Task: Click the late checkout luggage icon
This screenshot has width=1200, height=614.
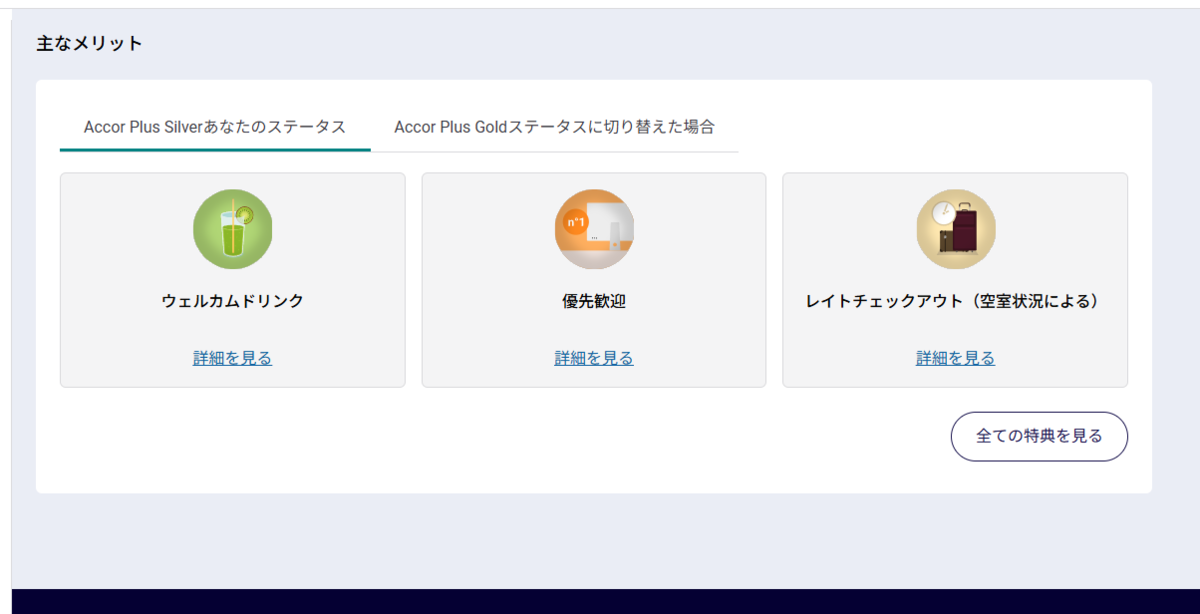Action: (x=955, y=229)
